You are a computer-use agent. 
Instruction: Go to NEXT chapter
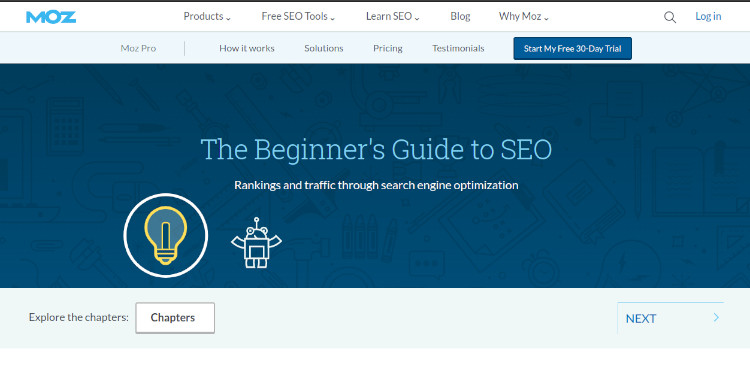671,318
